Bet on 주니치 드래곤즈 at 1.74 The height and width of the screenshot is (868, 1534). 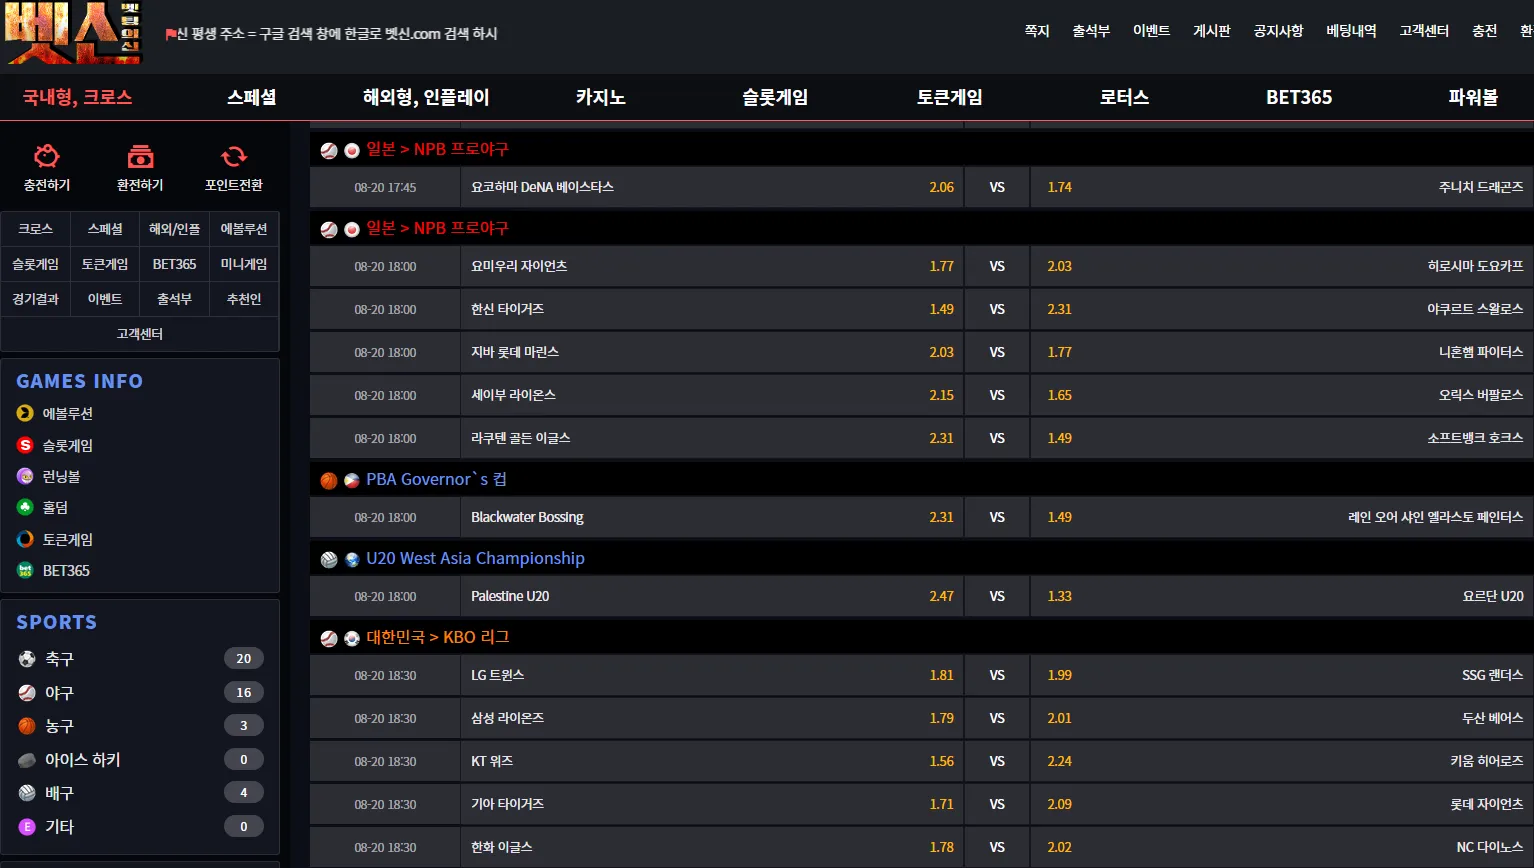tap(1281, 187)
